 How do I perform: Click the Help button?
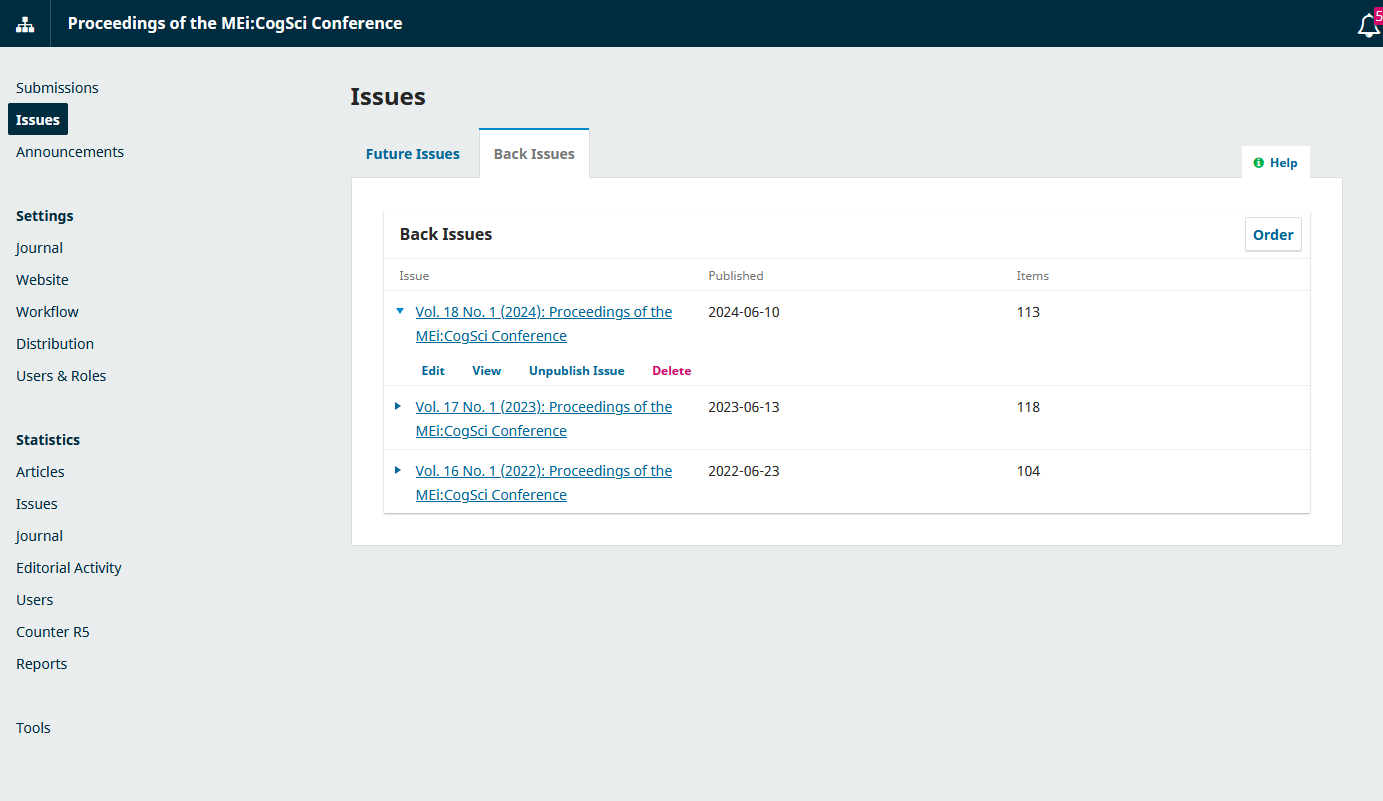point(1275,163)
